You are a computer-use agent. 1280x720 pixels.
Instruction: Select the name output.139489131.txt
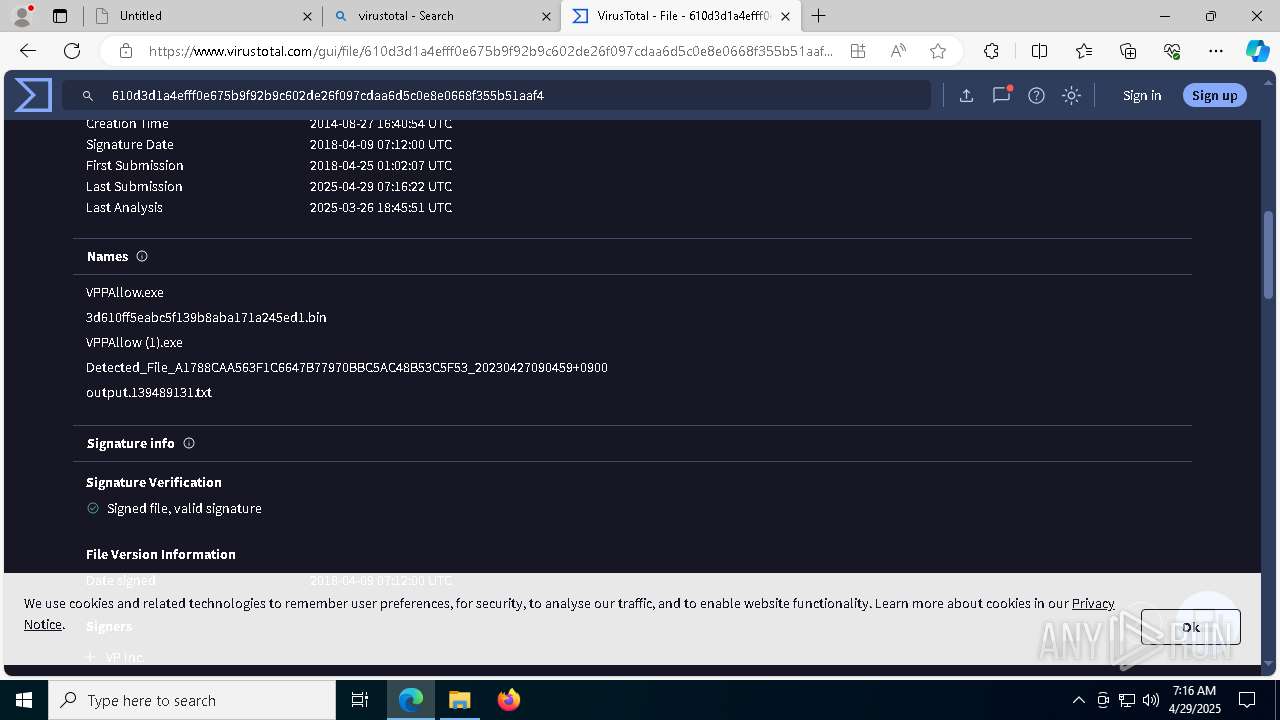pos(149,392)
